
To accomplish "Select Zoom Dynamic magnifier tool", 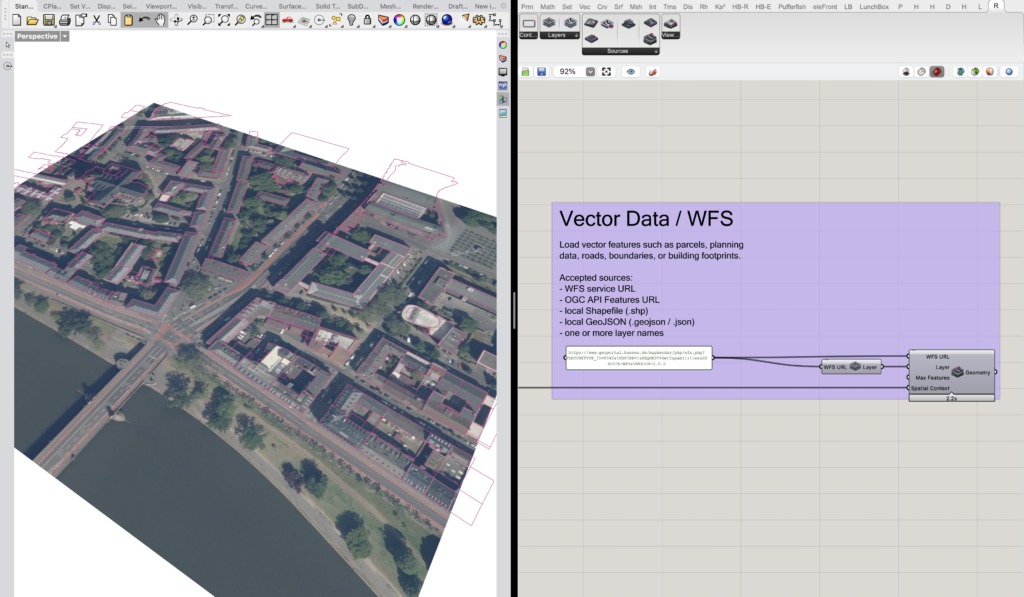I will coord(192,20).
